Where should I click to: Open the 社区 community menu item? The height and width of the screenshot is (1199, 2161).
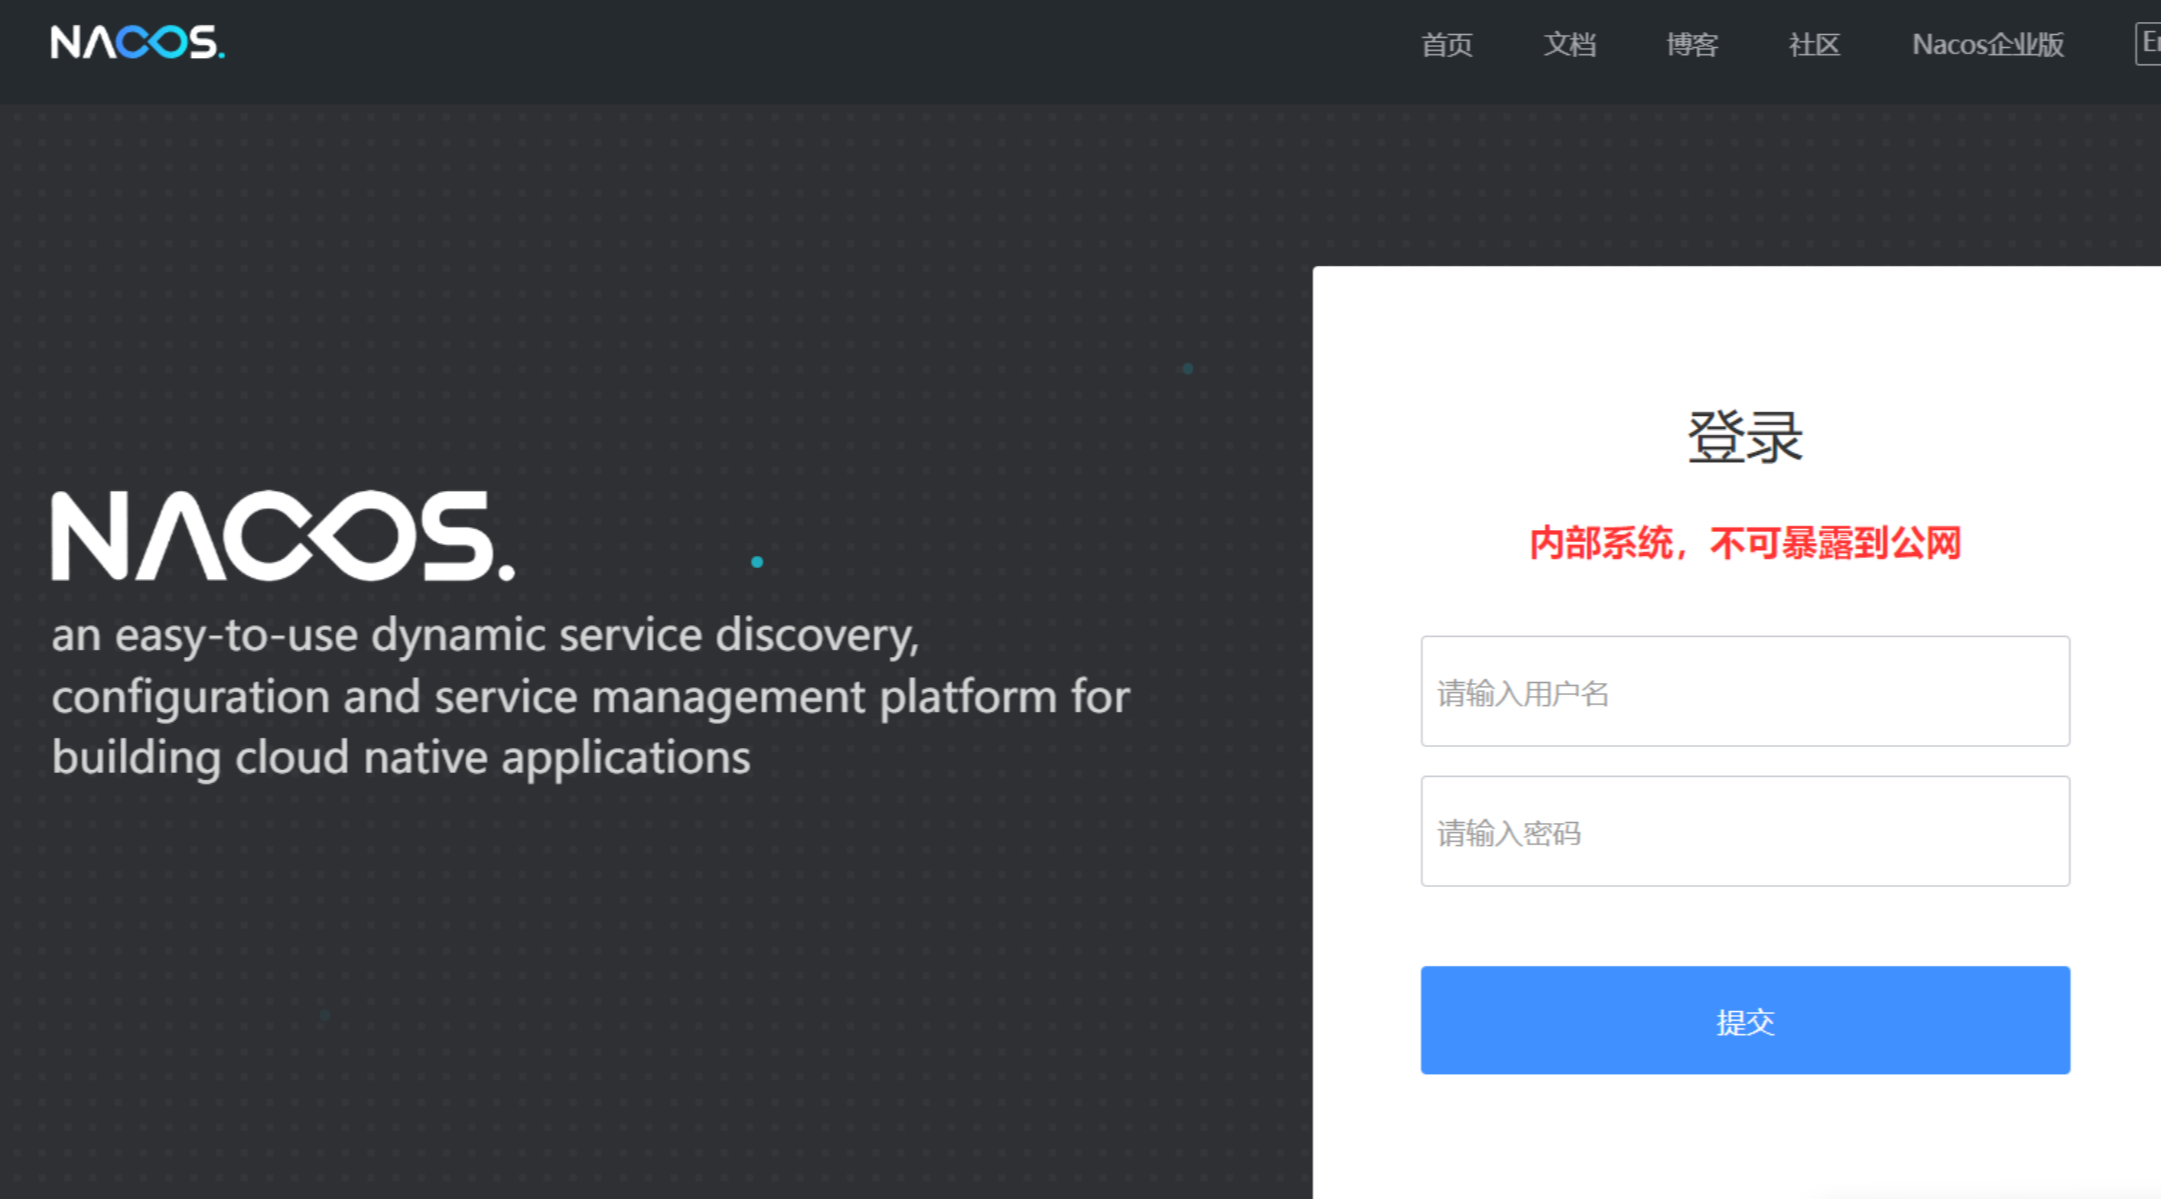click(x=1814, y=45)
